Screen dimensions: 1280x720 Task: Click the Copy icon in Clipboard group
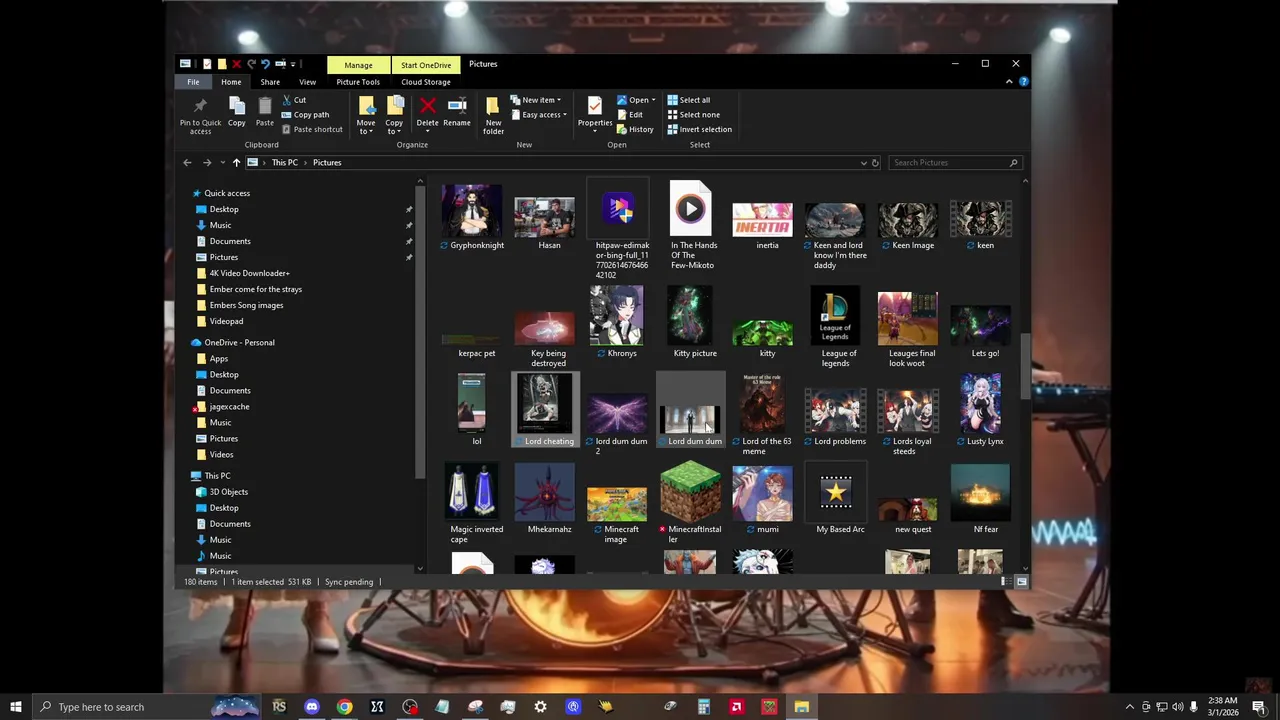click(237, 112)
